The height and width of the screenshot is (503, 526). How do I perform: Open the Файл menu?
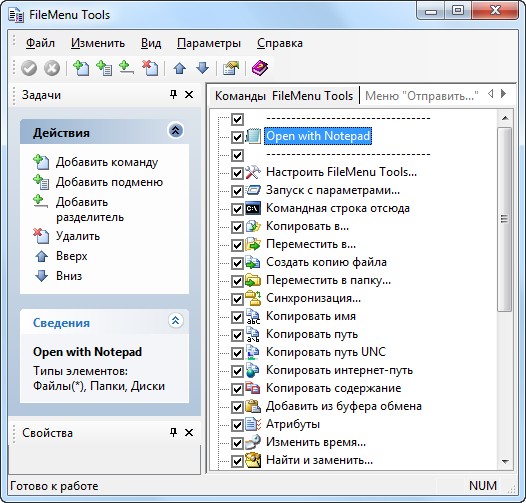point(40,43)
